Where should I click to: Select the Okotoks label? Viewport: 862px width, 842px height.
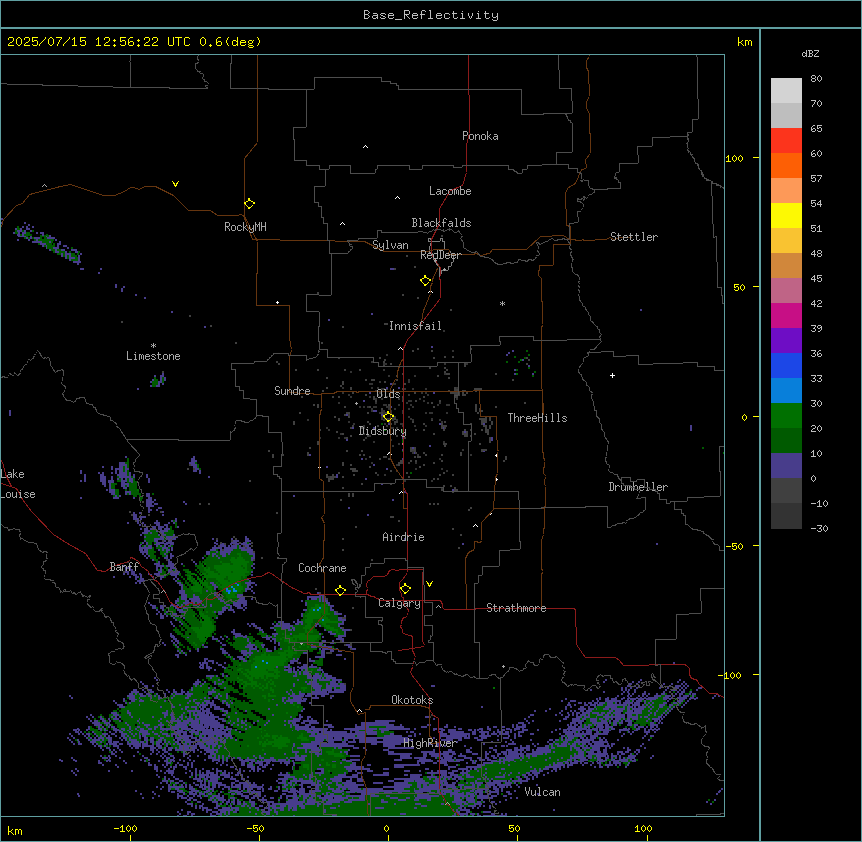412,700
